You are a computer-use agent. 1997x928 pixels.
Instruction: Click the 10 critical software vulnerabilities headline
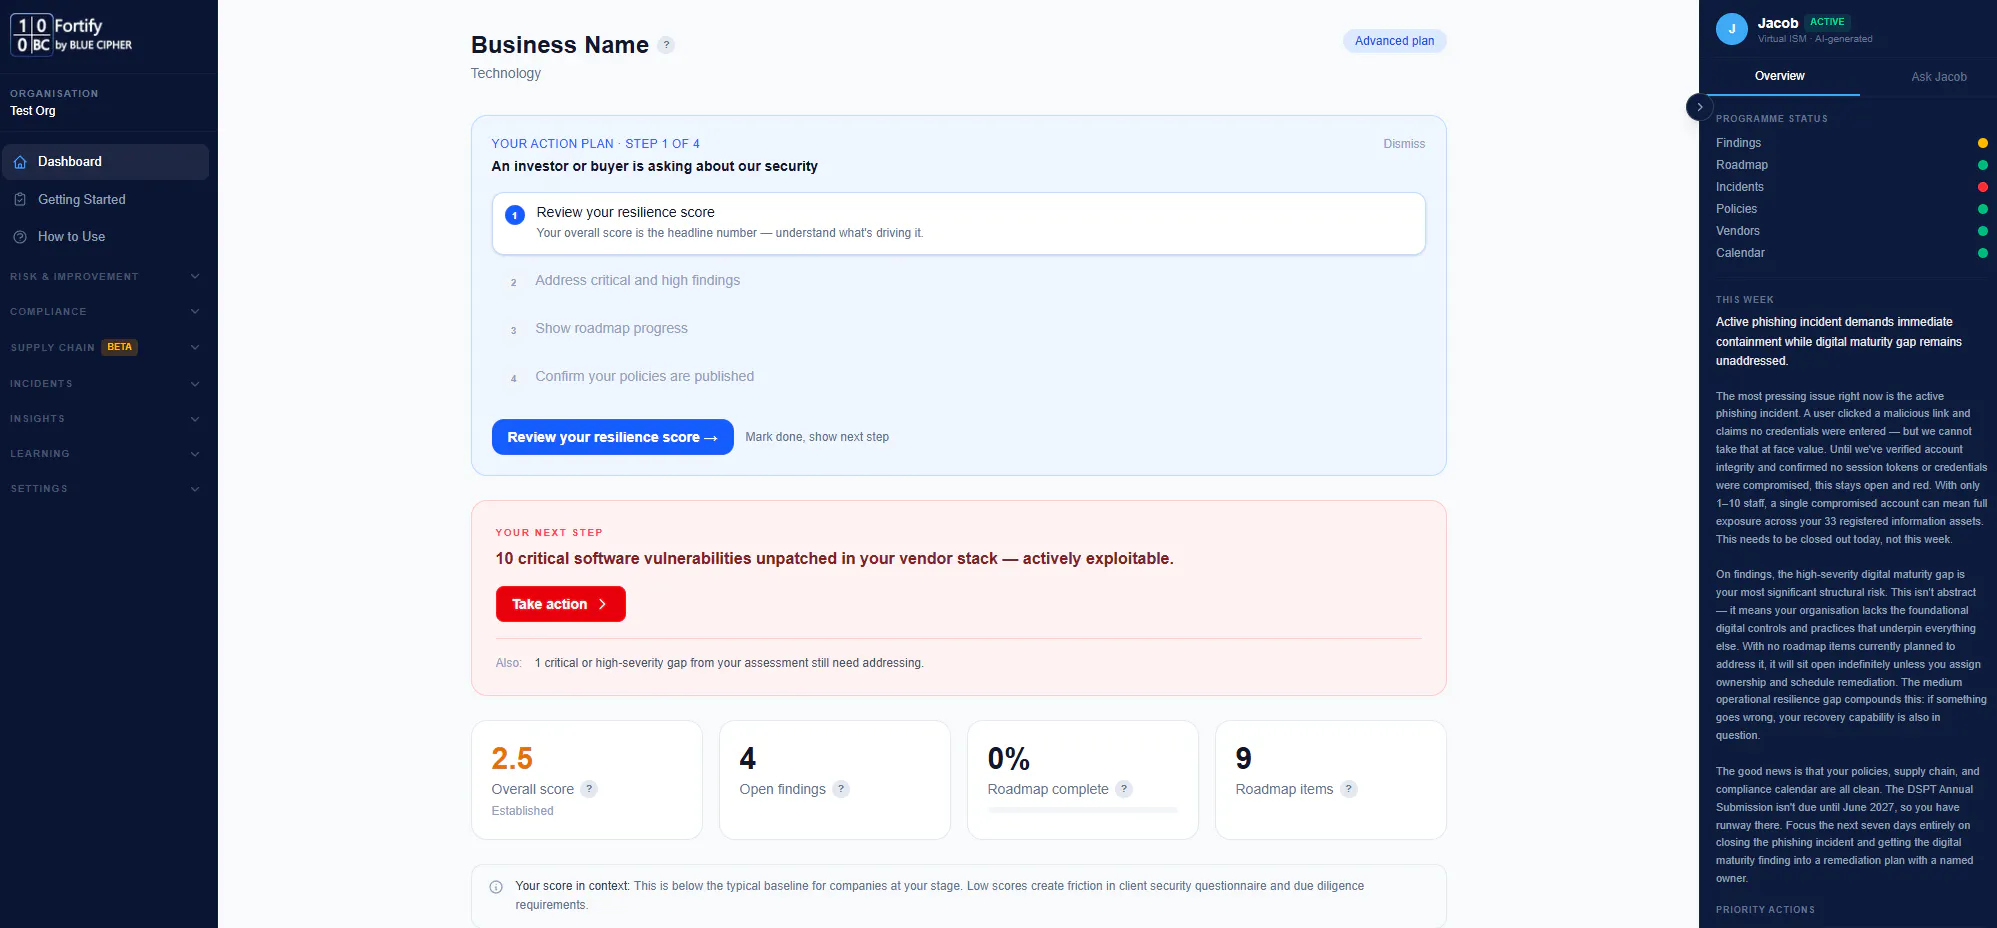coord(835,559)
